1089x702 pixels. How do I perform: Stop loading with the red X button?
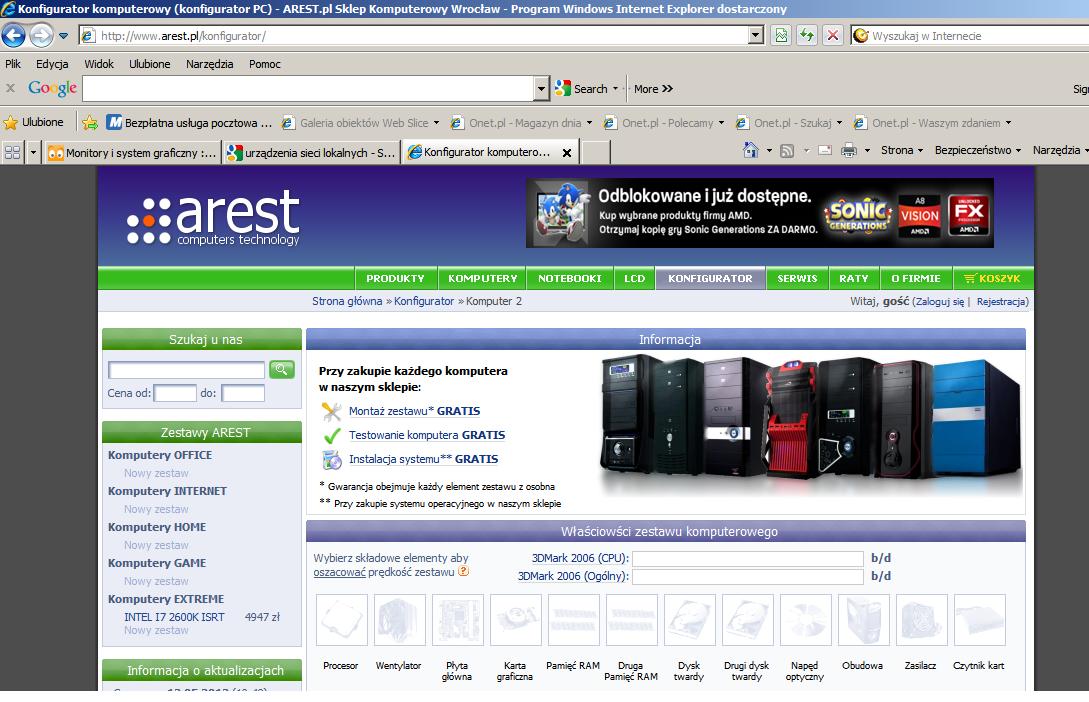click(832, 36)
